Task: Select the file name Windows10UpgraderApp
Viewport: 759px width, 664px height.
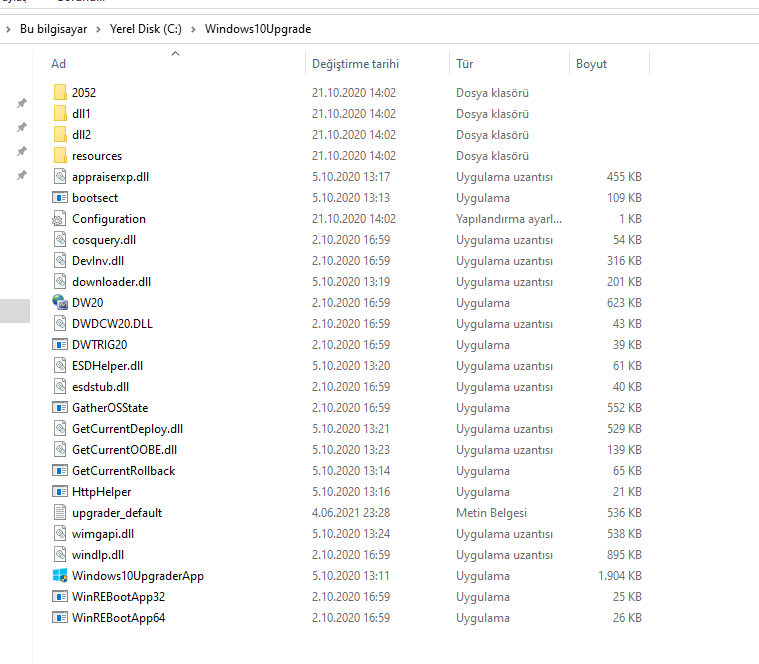Action: coord(138,576)
